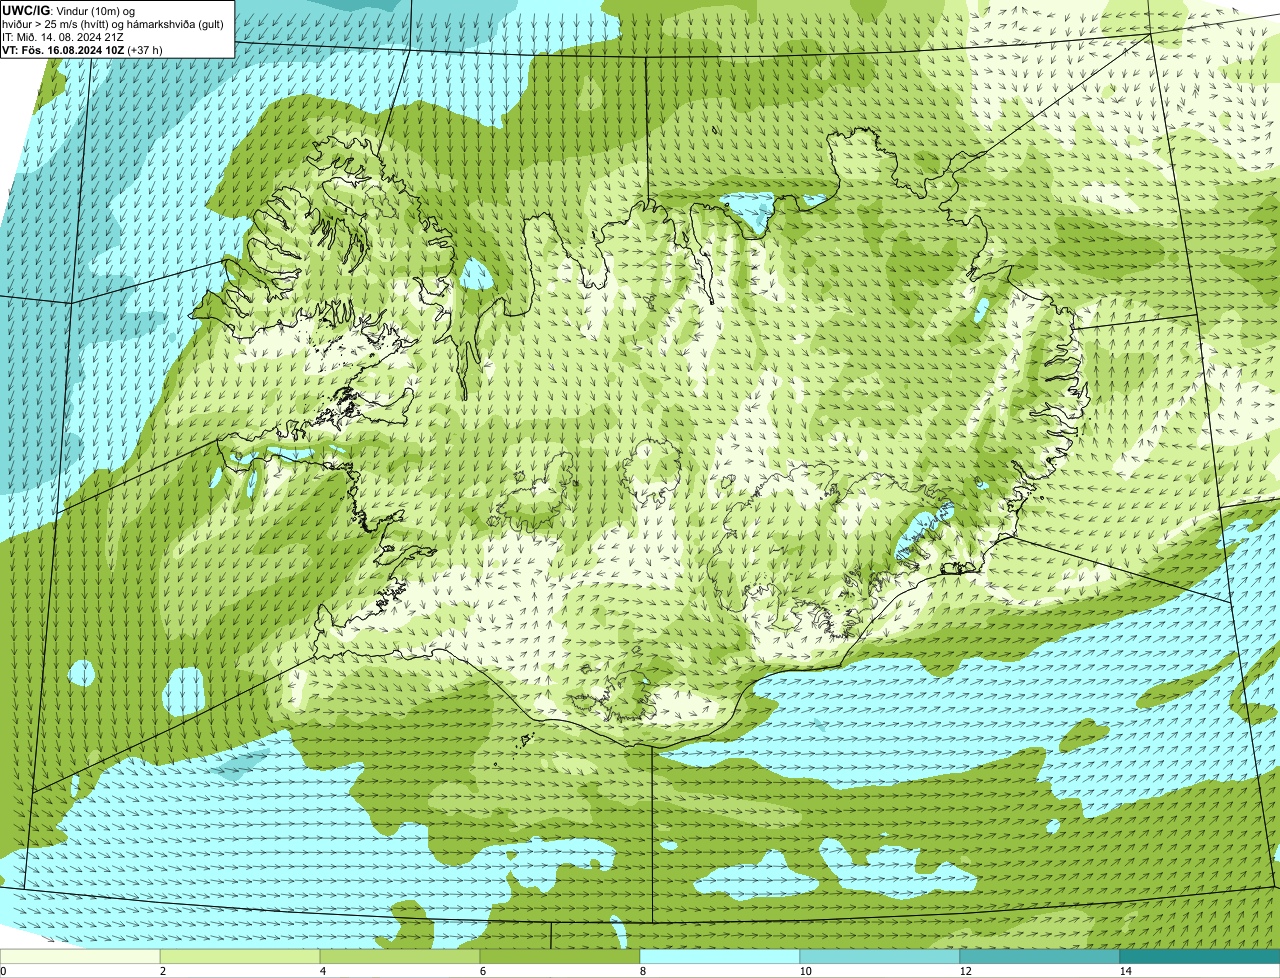
Task: Click the title line 'UWC/IG: Vindur (10m) og'
Action: click(69, 10)
